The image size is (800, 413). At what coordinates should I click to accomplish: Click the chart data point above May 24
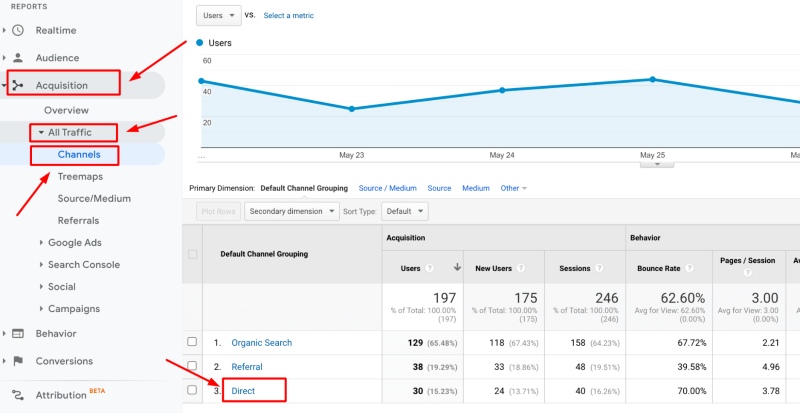(x=502, y=90)
